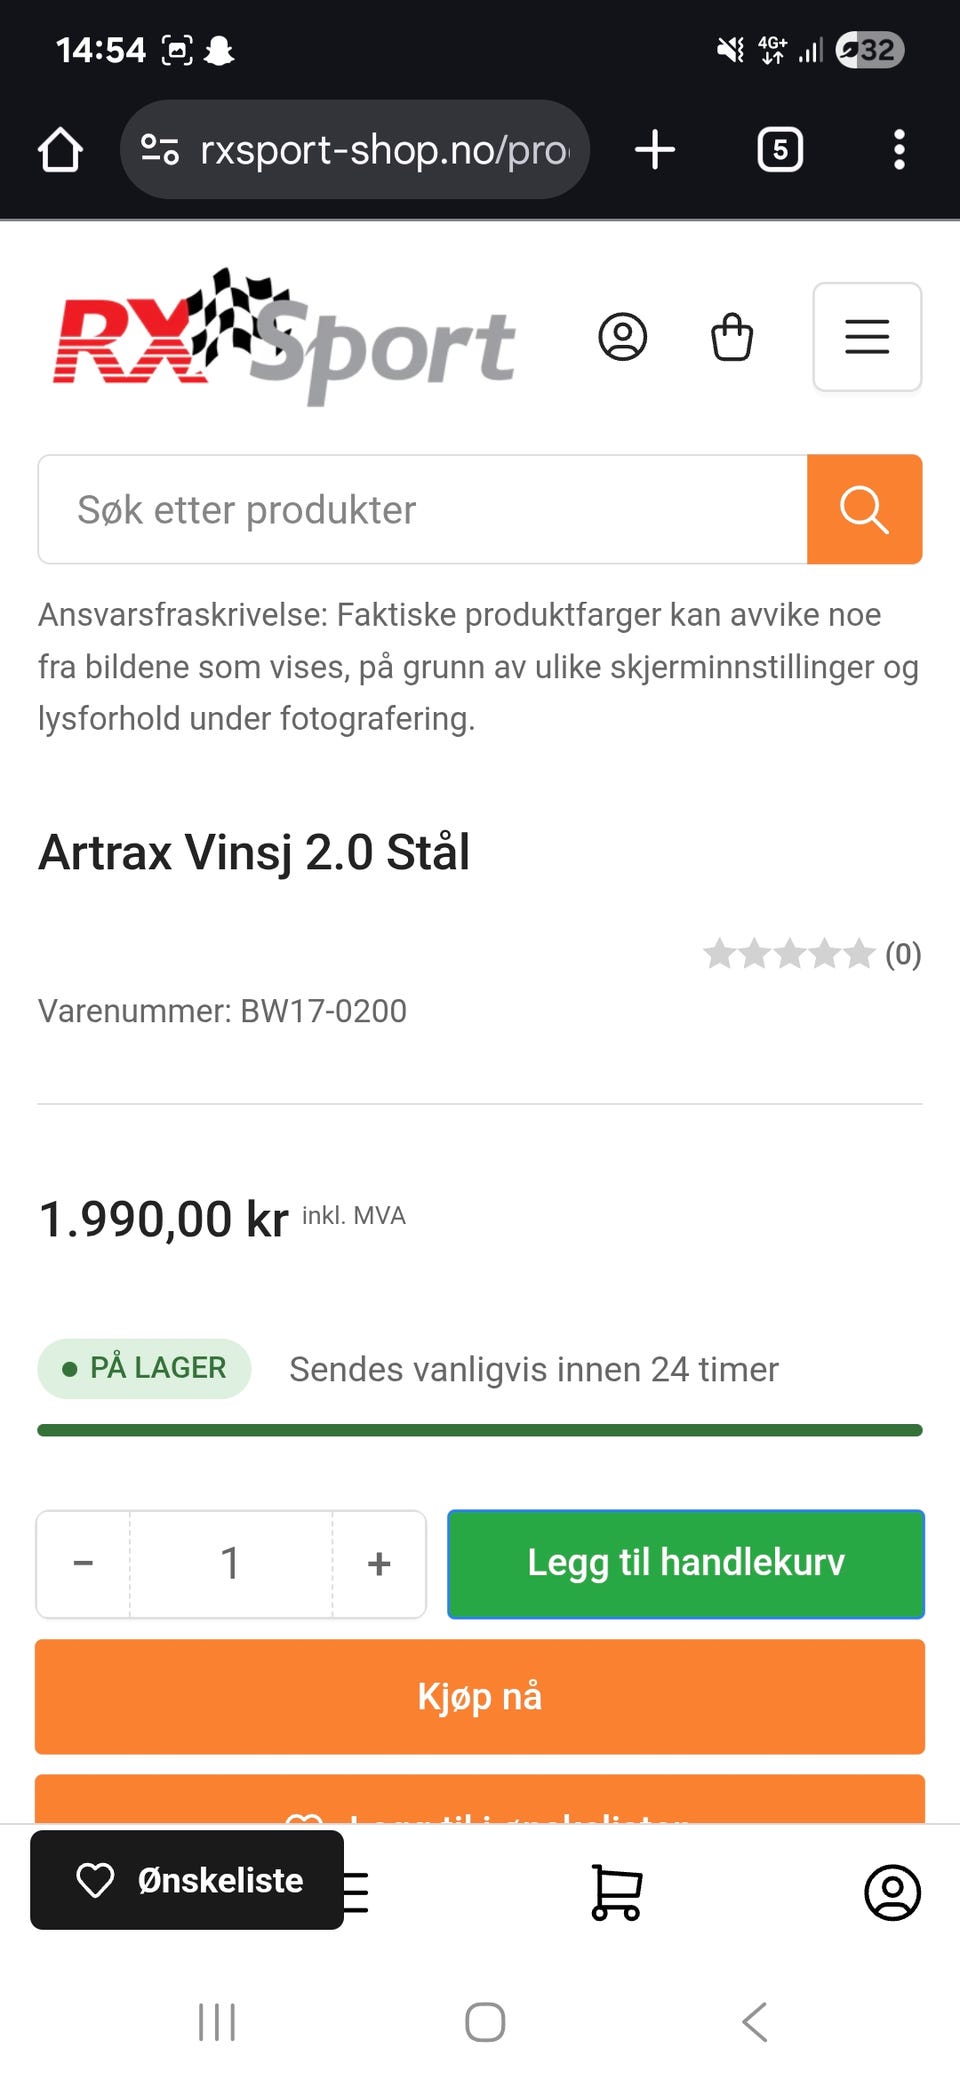The width and height of the screenshot is (960, 2080).
Task: Open the shopping bag icon in header
Action: pyautogui.click(x=732, y=337)
